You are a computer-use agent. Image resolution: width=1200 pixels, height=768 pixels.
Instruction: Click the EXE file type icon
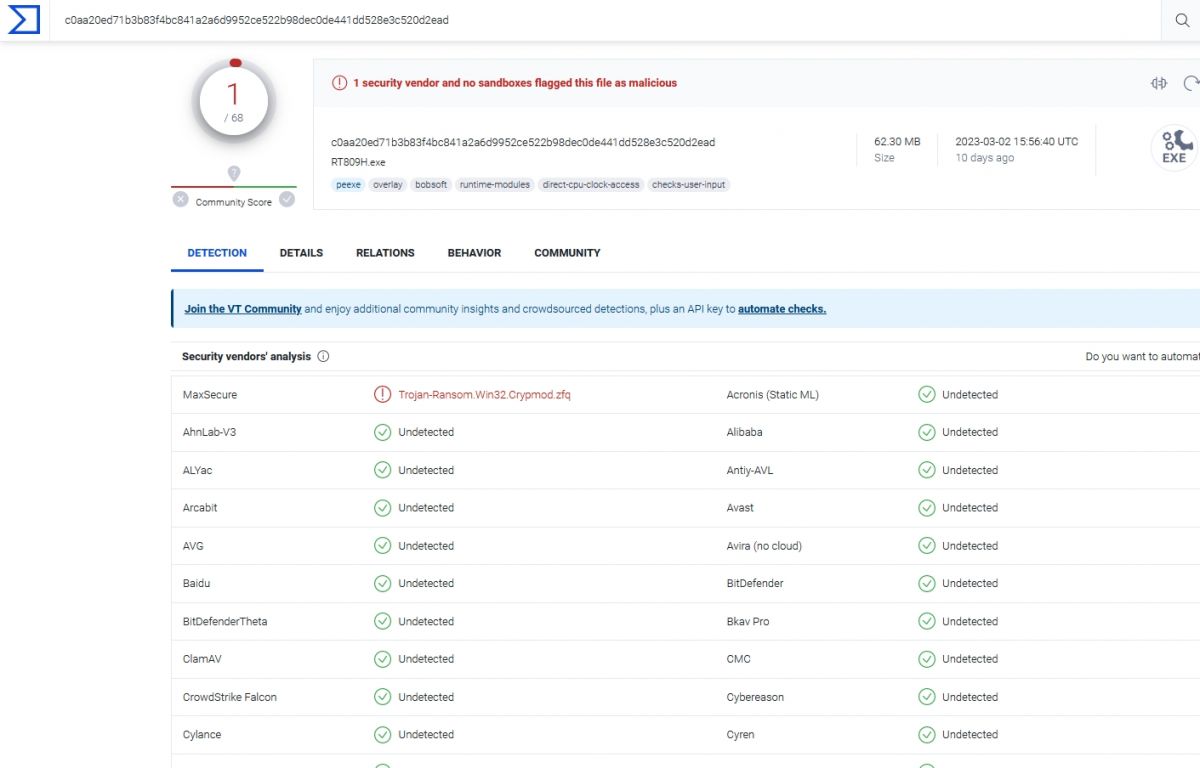1175,148
